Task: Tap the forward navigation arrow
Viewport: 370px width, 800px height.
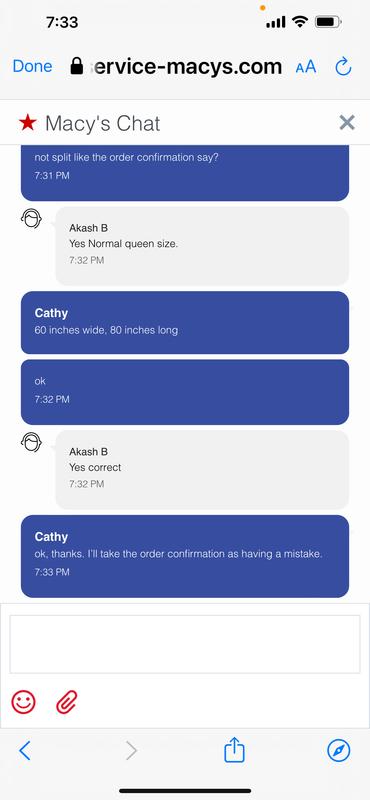Action: [x=132, y=751]
